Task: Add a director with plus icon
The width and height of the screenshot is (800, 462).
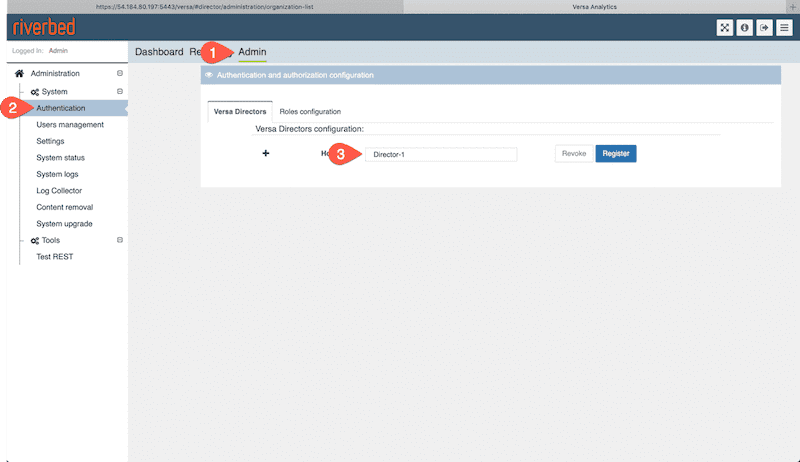Action: [266, 153]
